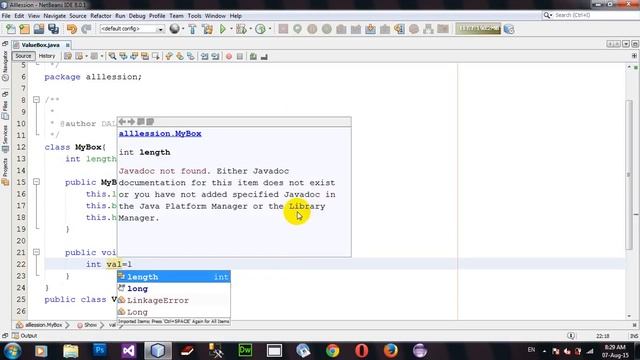Viewport: 640px width, 360px height.
Task: Switch to History view
Action: tap(47, 56)
